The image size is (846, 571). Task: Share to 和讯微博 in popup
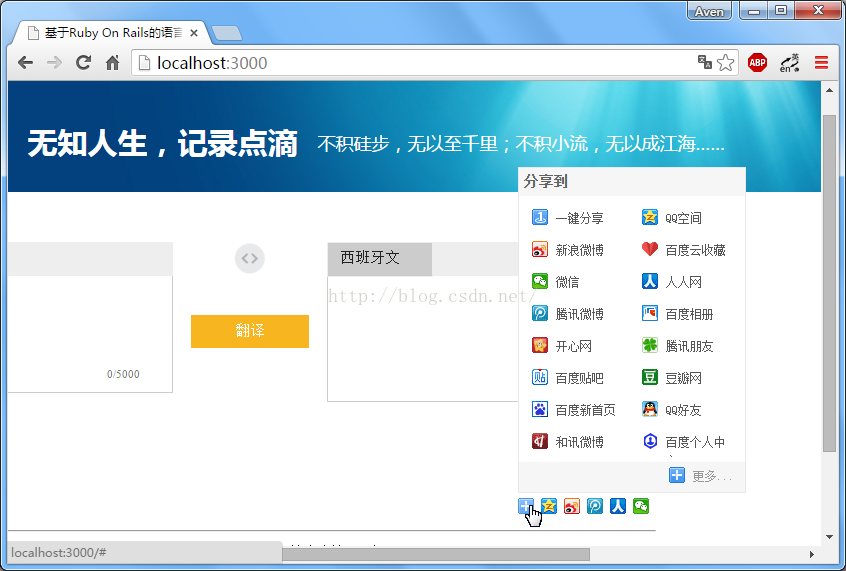(568, 441)
